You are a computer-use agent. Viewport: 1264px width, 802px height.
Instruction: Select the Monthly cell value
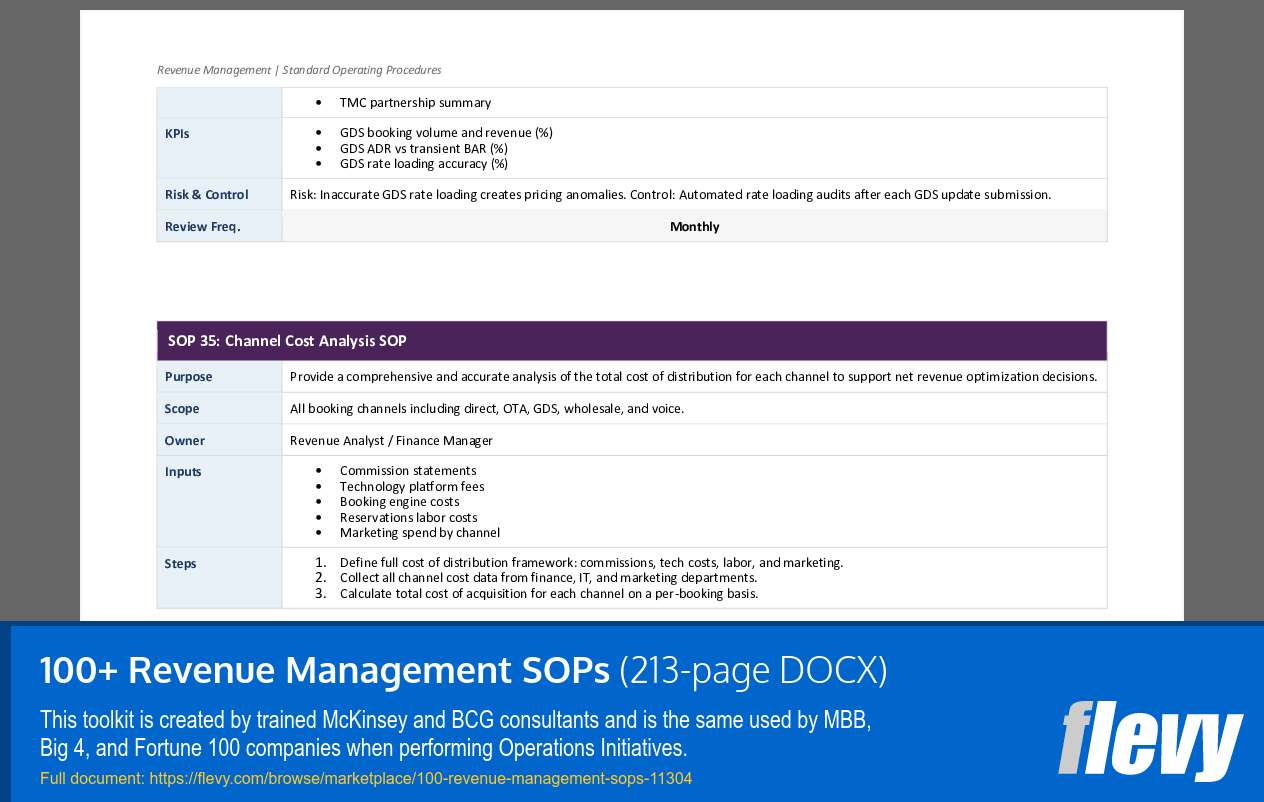694,226
